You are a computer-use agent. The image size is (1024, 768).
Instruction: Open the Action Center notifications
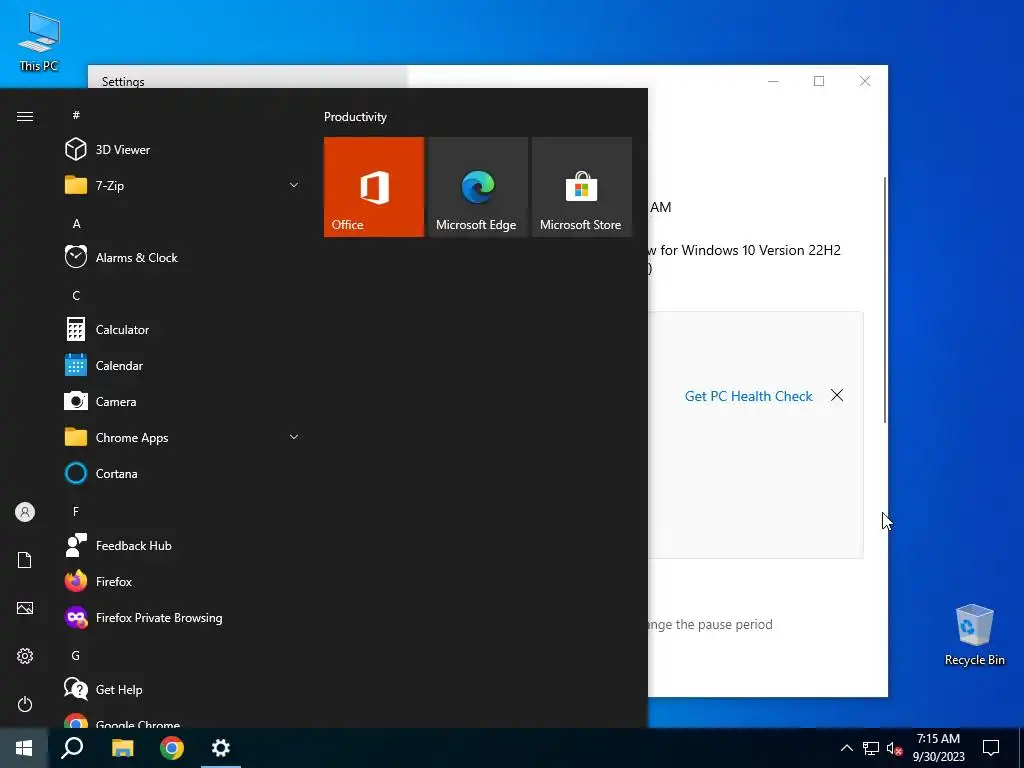(991, 748)
